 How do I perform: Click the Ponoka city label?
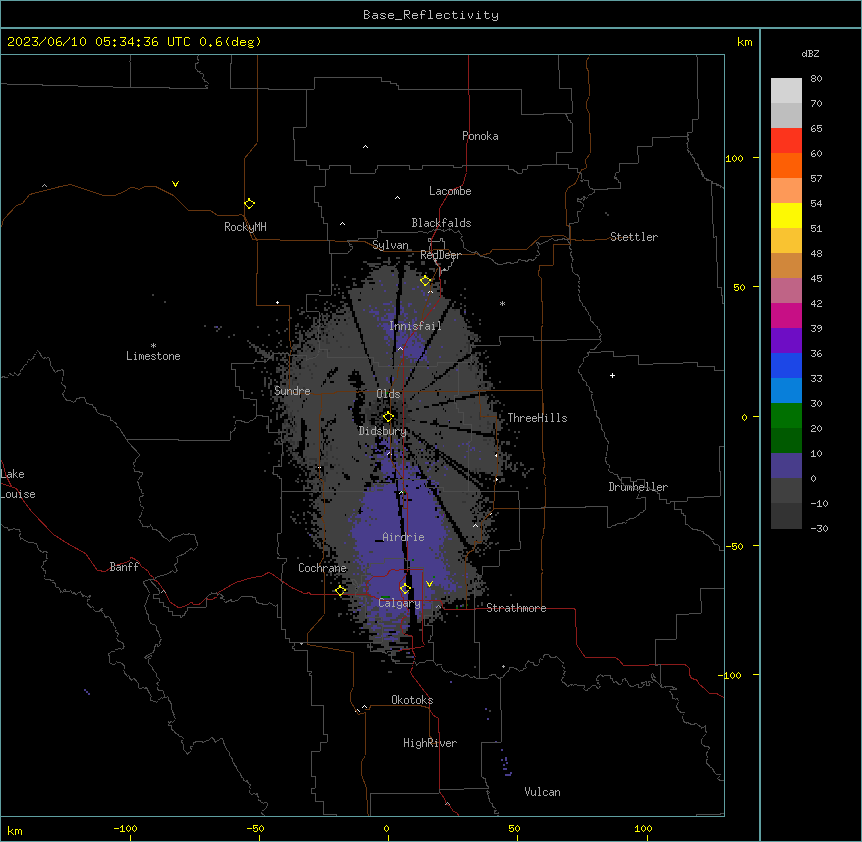point(480,136)
